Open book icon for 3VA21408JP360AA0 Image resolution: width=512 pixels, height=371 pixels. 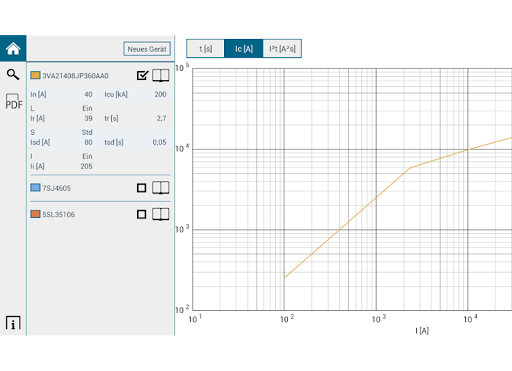(x=161, y=76)
